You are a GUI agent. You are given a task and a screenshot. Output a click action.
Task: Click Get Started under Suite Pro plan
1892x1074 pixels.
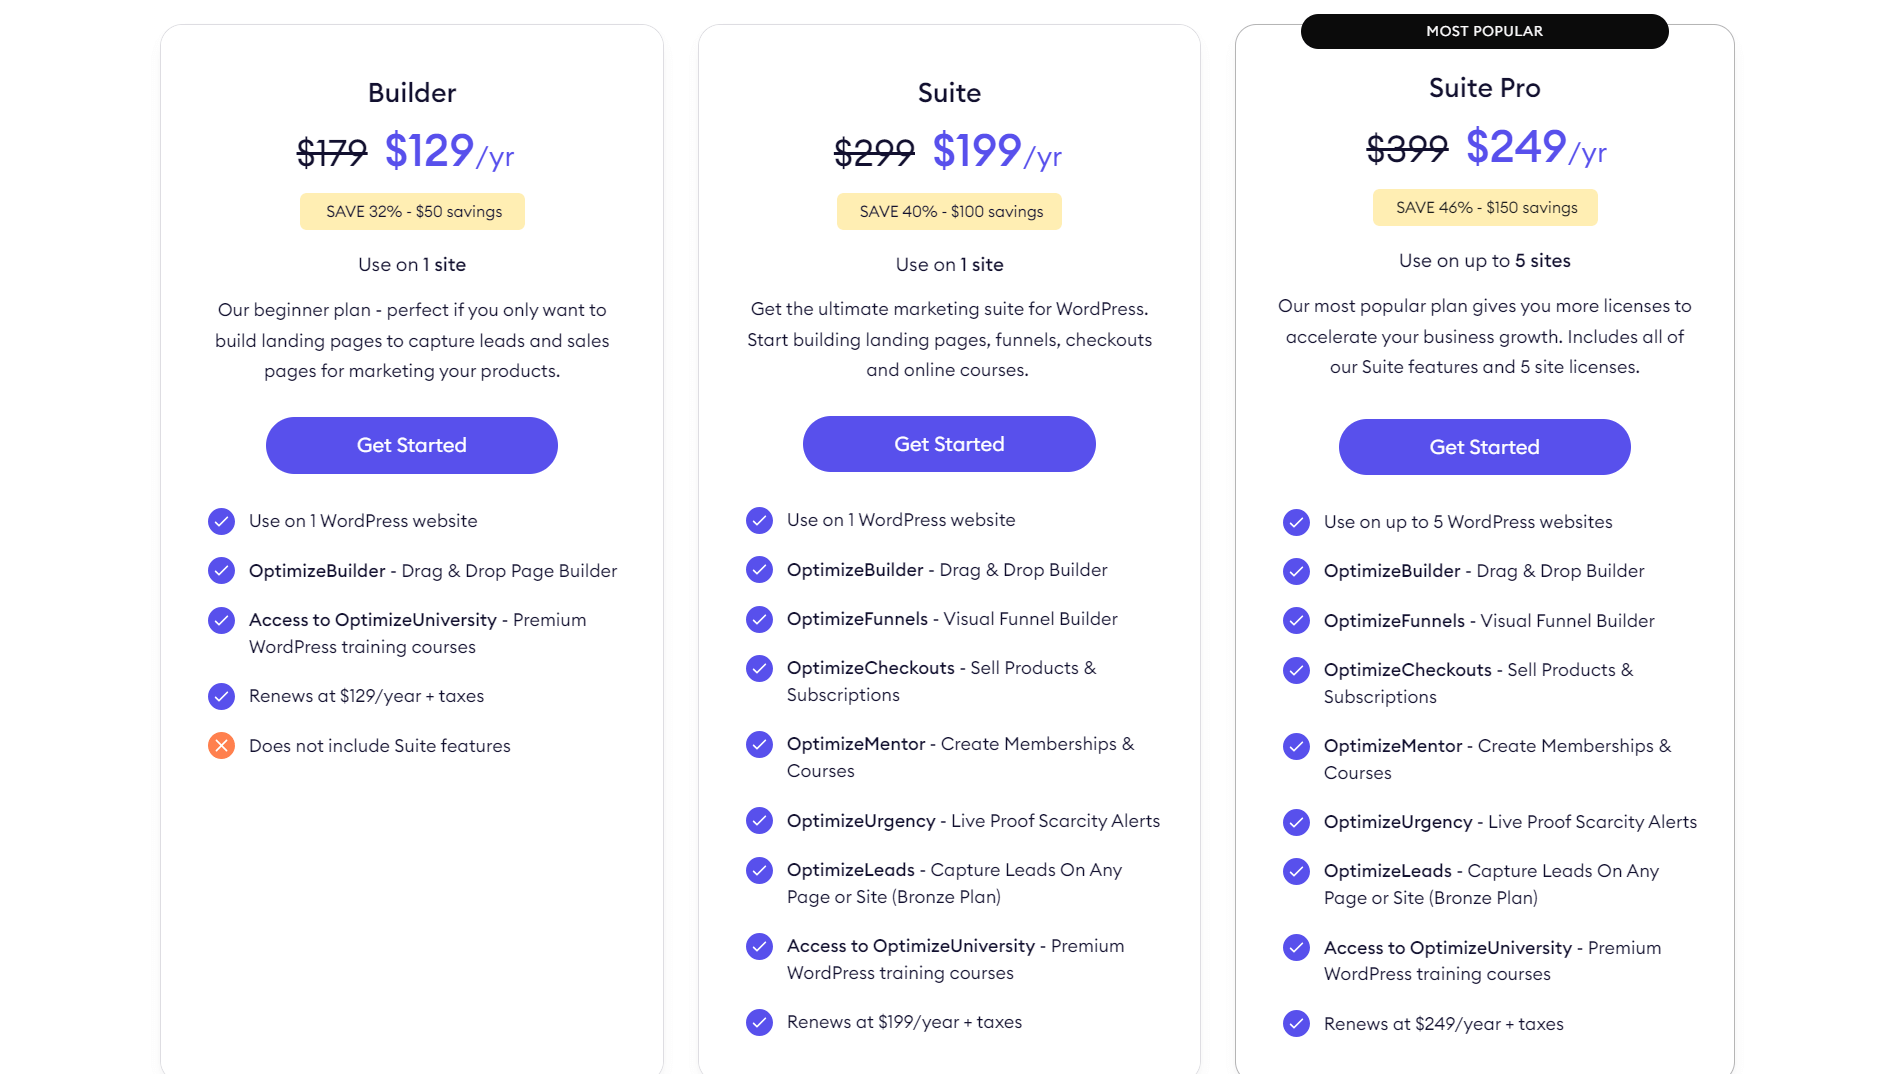[x=1485, y=447]
